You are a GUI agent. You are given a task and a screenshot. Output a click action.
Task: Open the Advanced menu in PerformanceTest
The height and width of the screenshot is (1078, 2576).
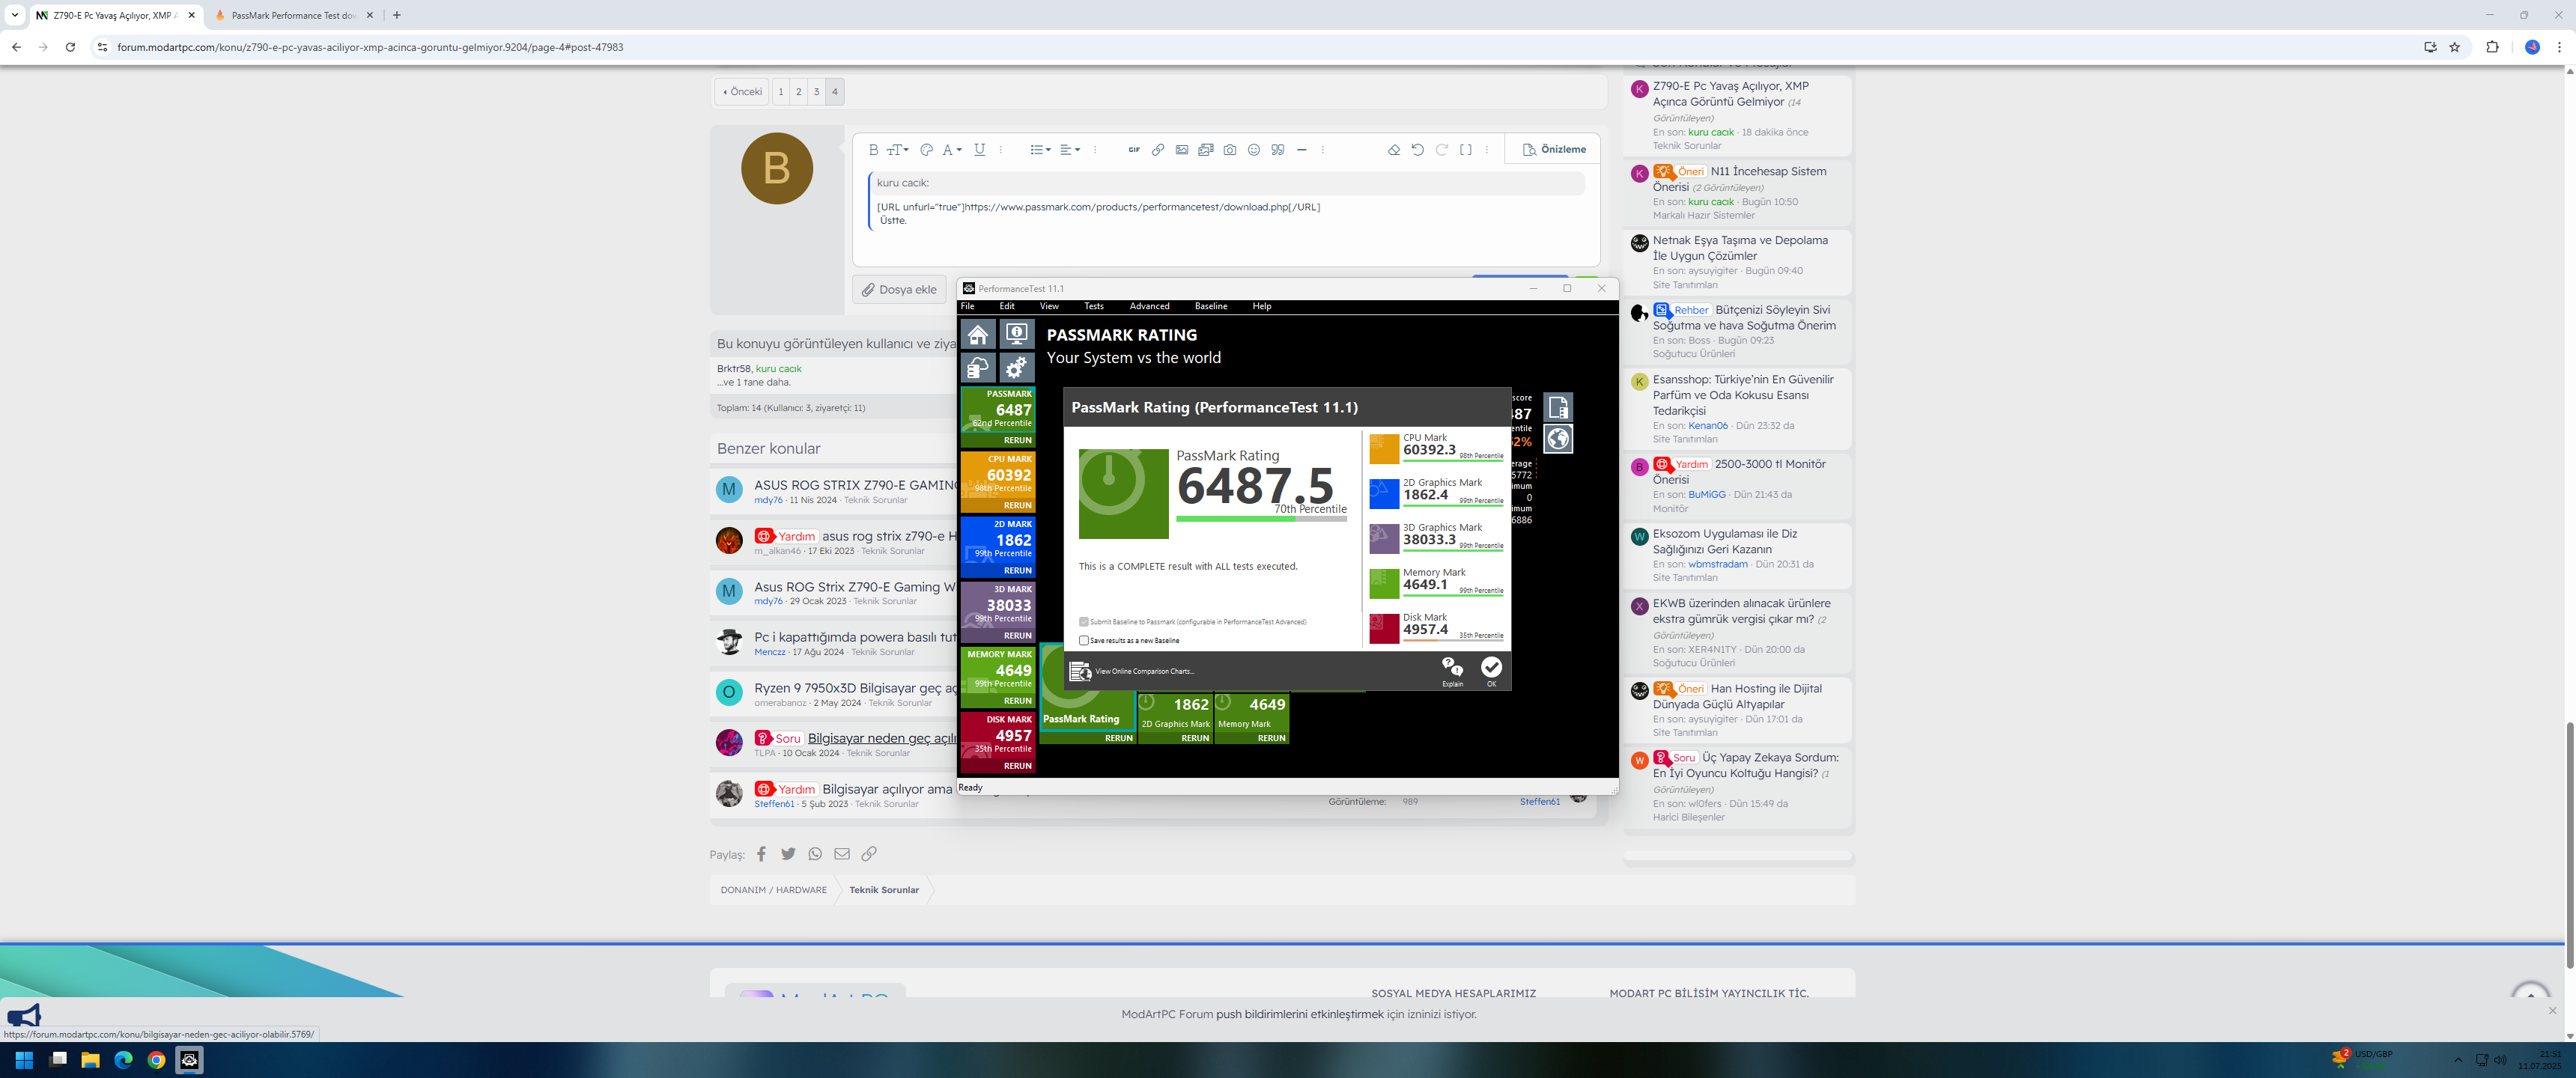pyautogui.click(x=1149, y=306)
